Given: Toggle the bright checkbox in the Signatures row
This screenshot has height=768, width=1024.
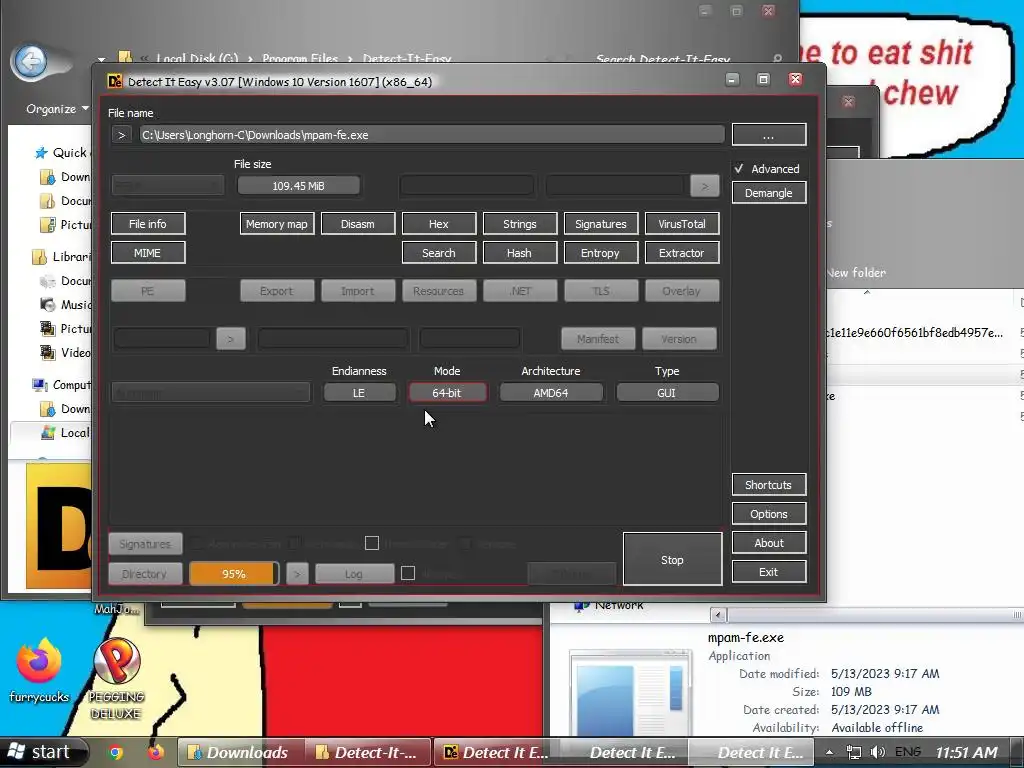Looking at the screenshot, I should [x=372, y=543].
